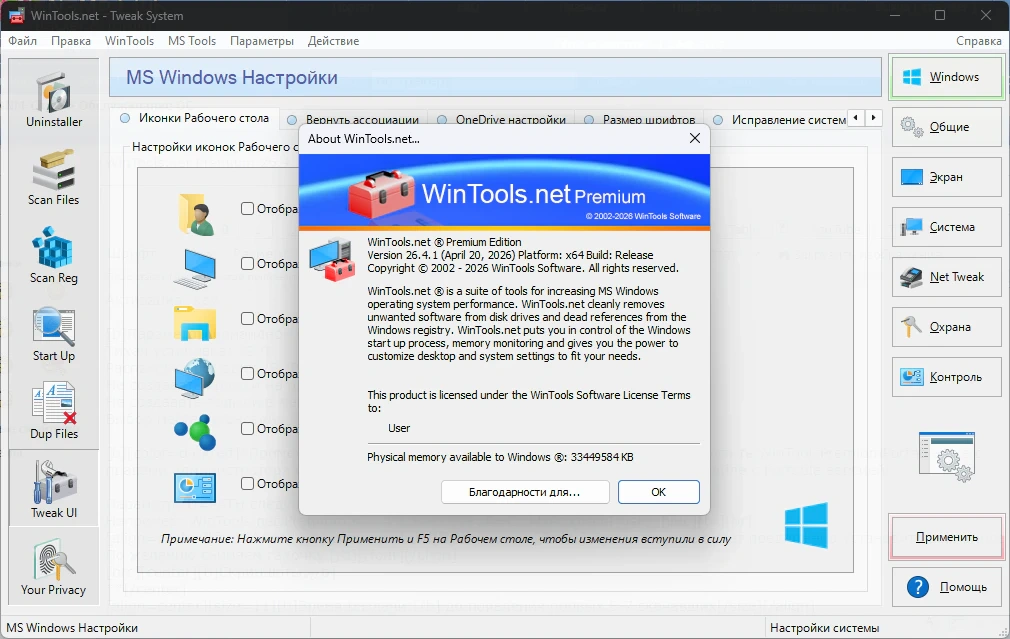The width and height of the screenshot is (1010, 639).
Task: Click the control panel desktop icon
Action: coord(195,488)
